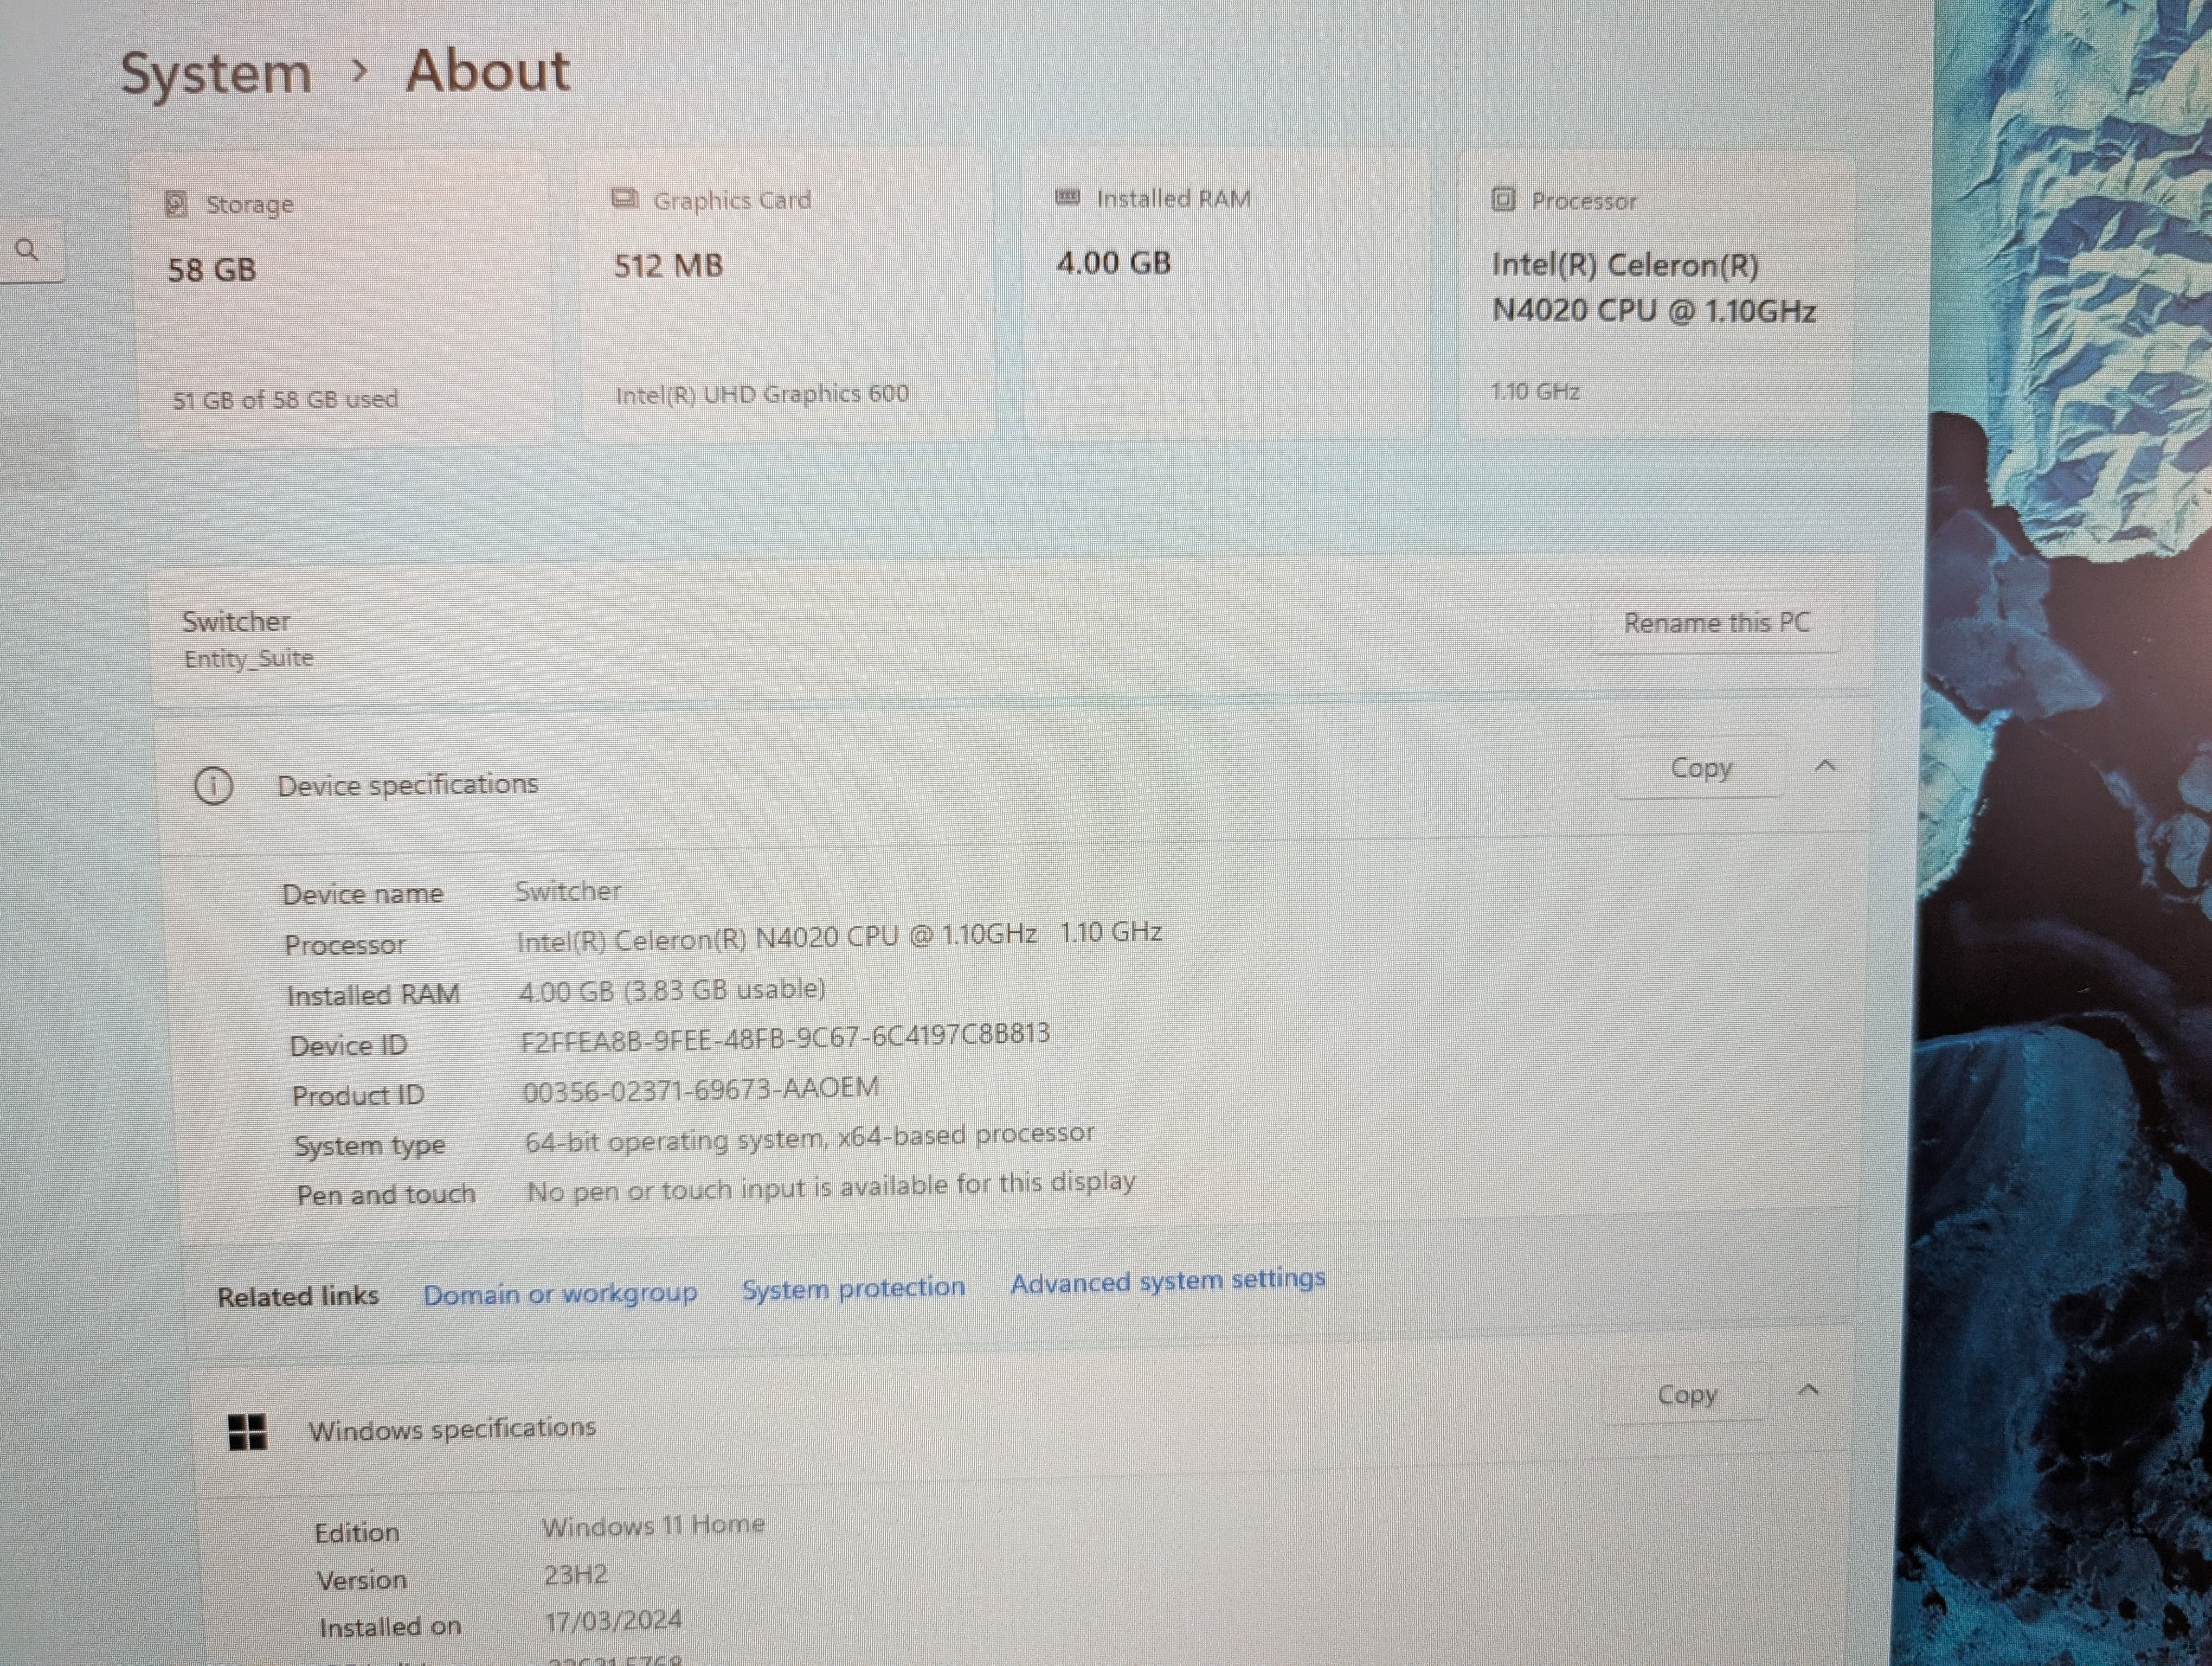Collapse the Windows specifications section chevron
Screen dimensions: 2212x1666
(x=1808, y=1390)
